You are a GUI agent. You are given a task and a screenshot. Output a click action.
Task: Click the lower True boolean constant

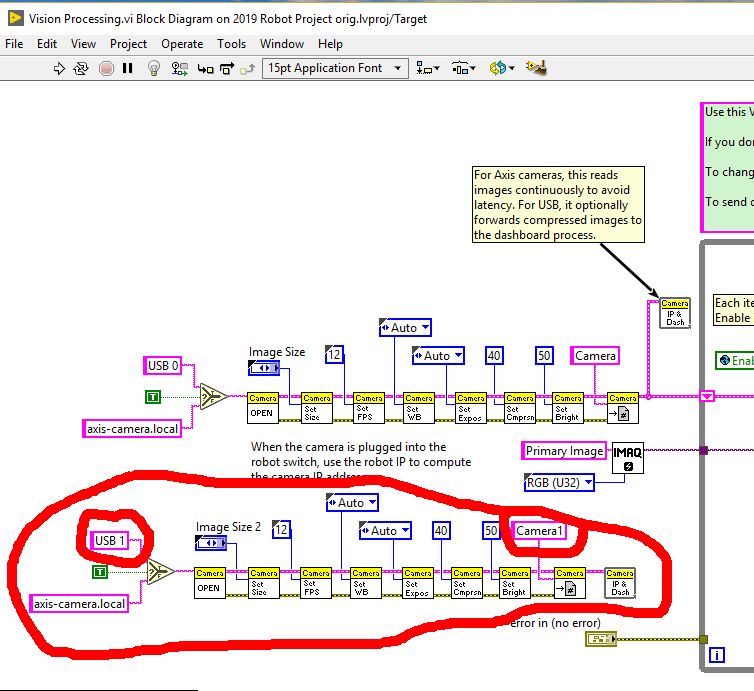[x=100, y=572]
